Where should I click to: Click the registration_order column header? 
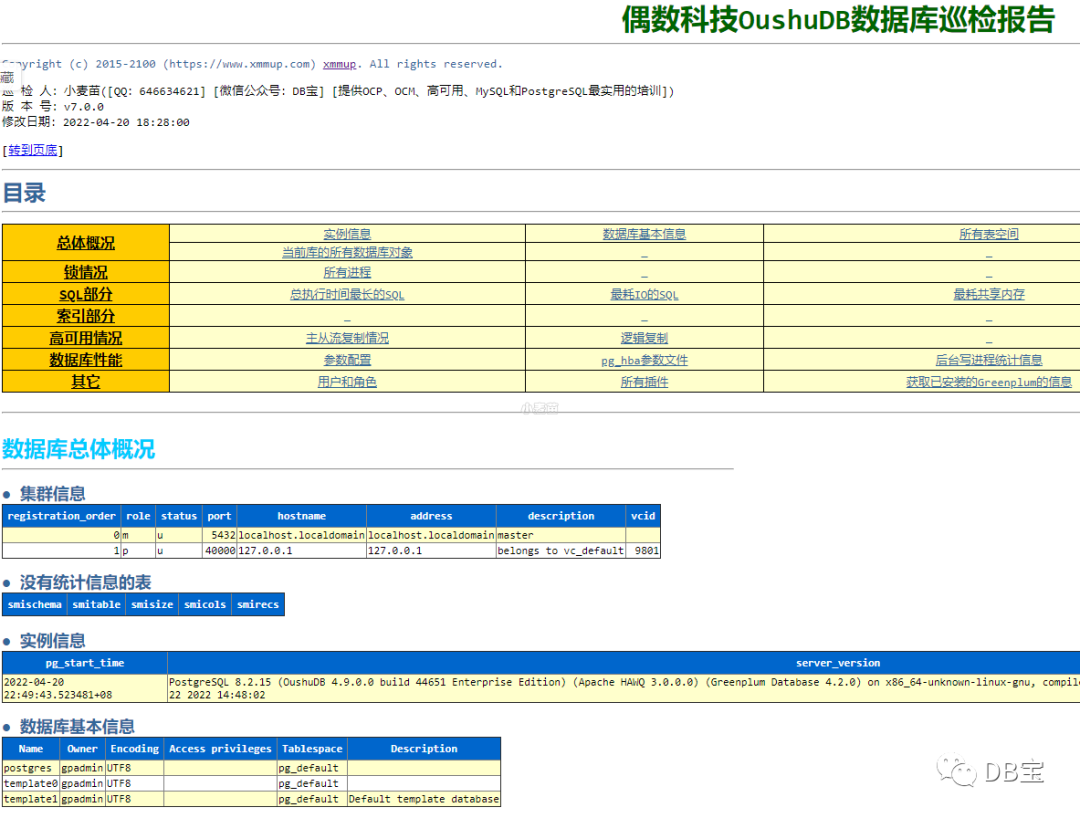tap(61, 516)
